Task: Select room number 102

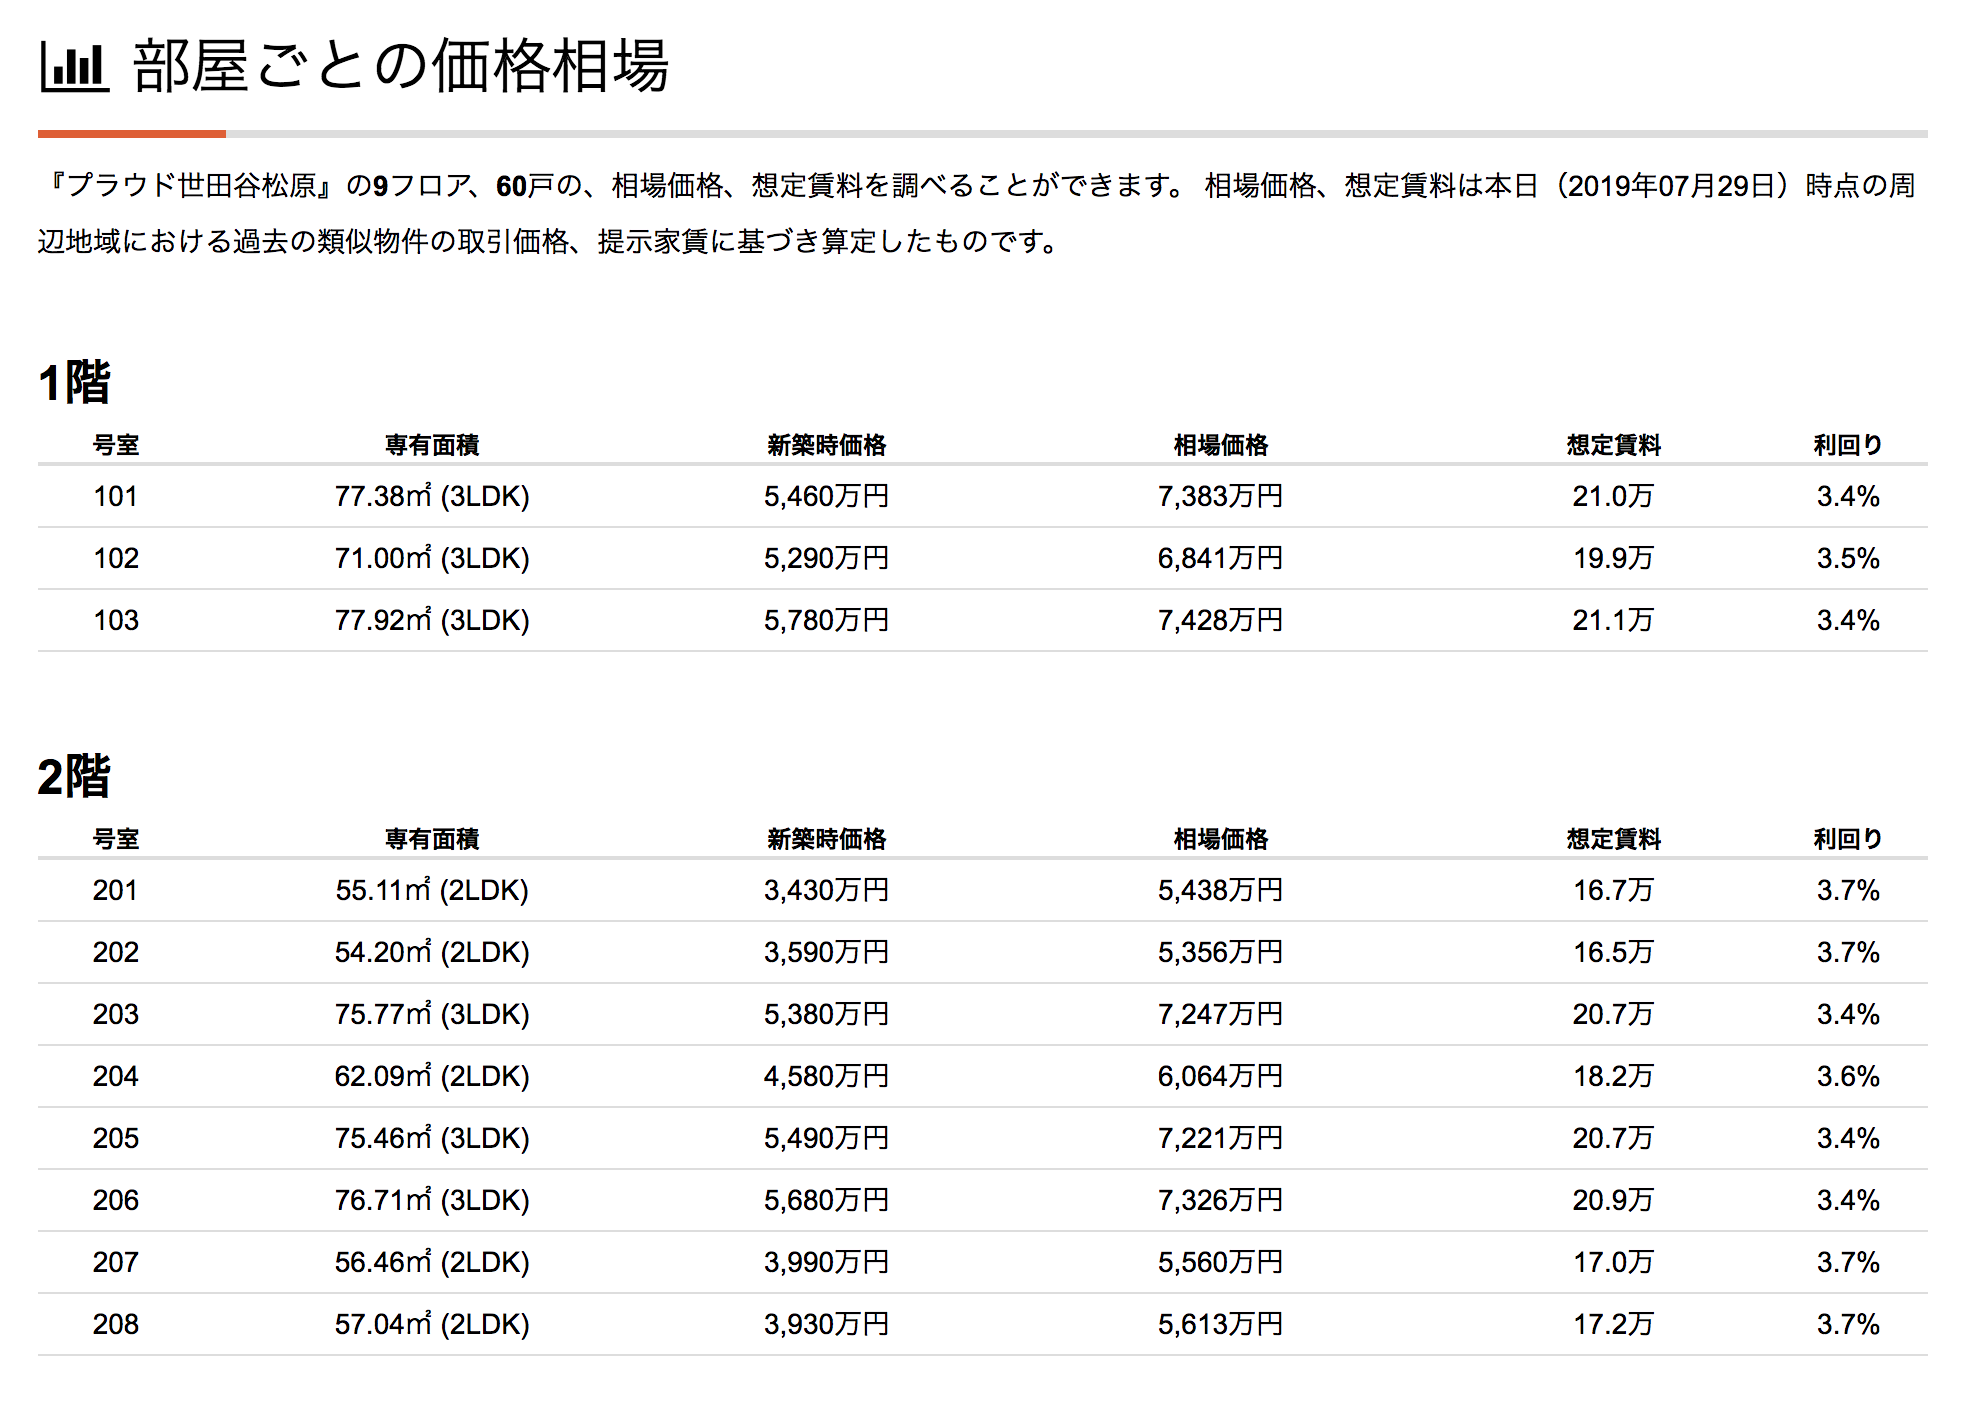Action: pyautogui.click(x=115, y=558)
